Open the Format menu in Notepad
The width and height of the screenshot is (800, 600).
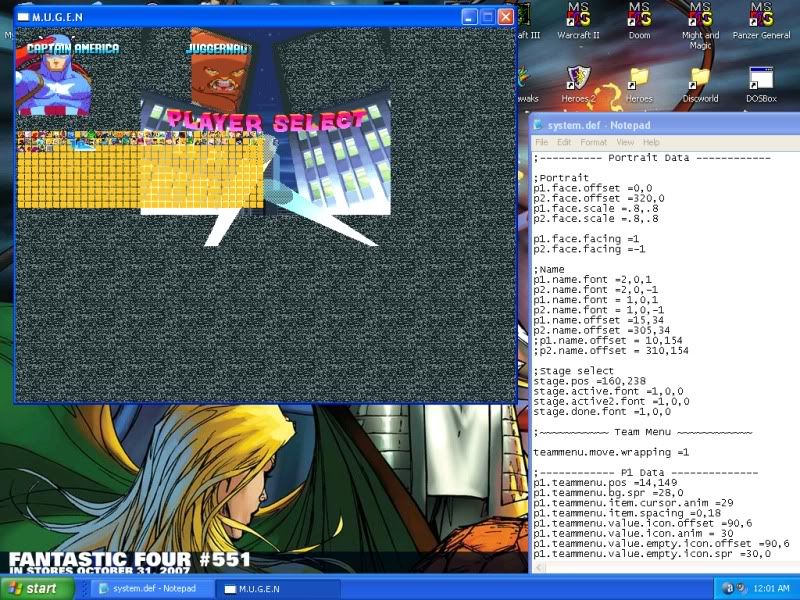pos(594,143)
